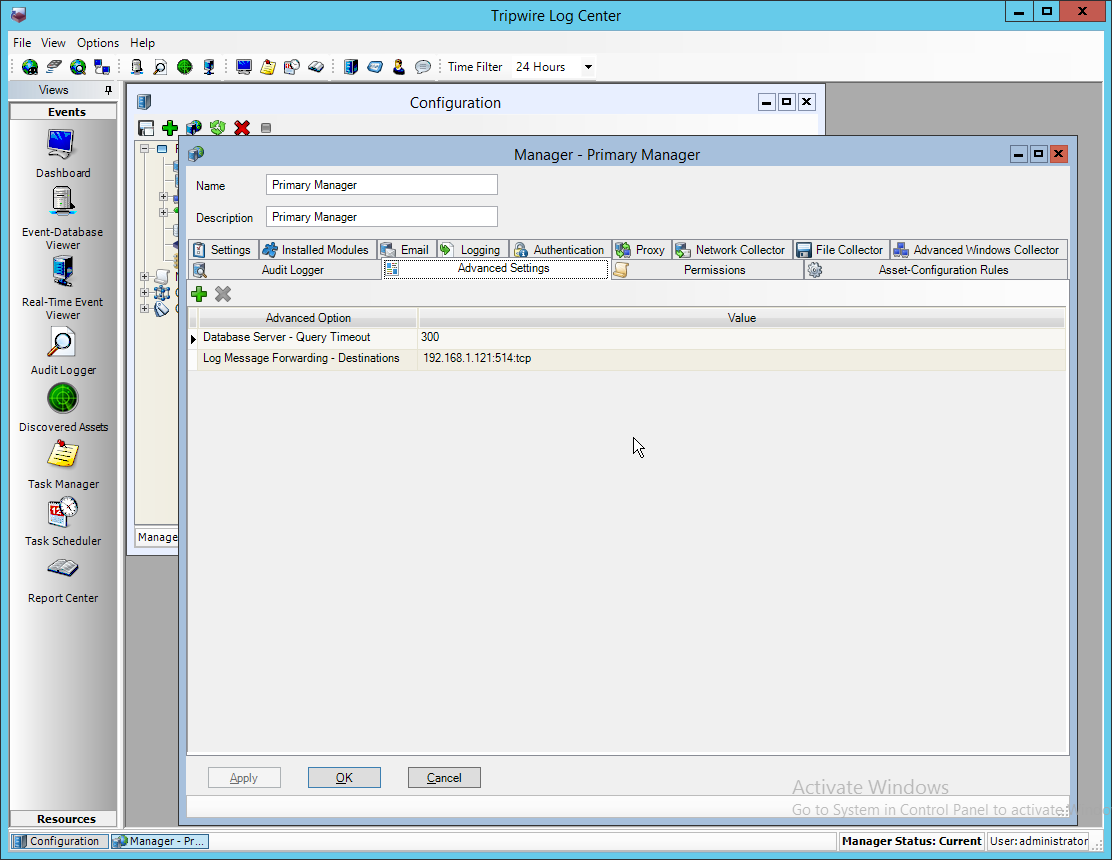The width and height of the screenshot is (1112, 860).
Task: Open the View menu
Action: 53,43
